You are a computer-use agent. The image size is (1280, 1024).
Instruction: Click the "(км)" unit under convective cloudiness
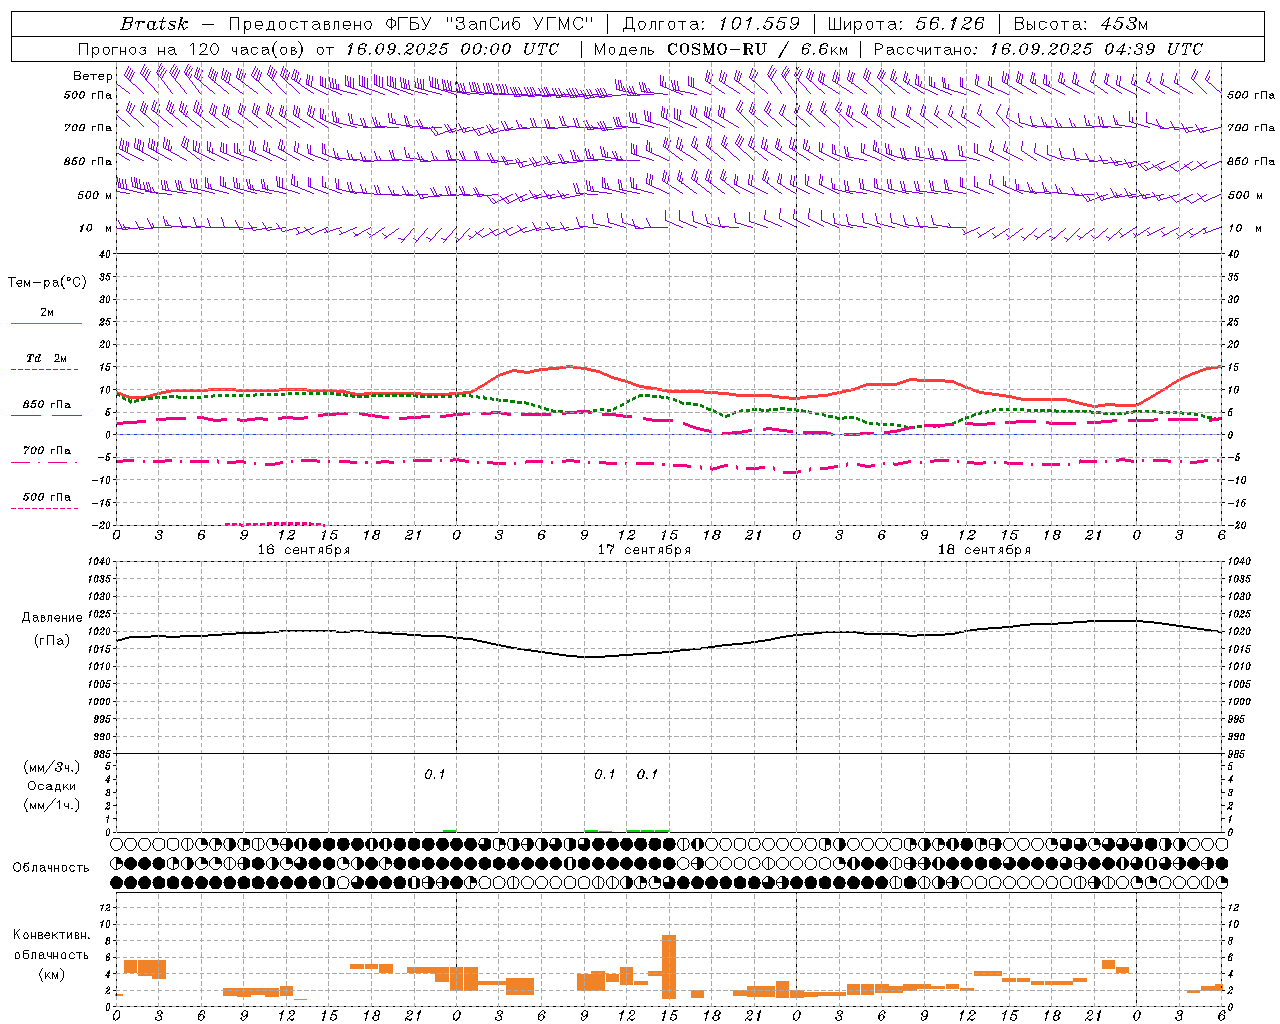[x=52, y=974]
